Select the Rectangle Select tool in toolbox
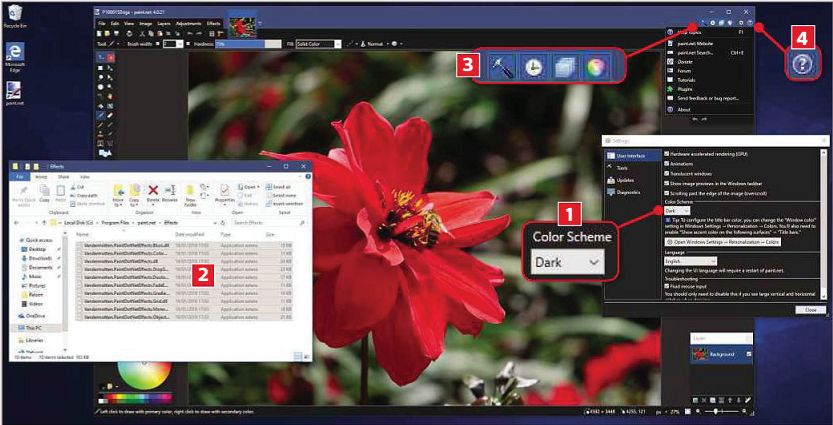Screen dimensions: 833x425 pyautogui.click(x=100, y=68)
